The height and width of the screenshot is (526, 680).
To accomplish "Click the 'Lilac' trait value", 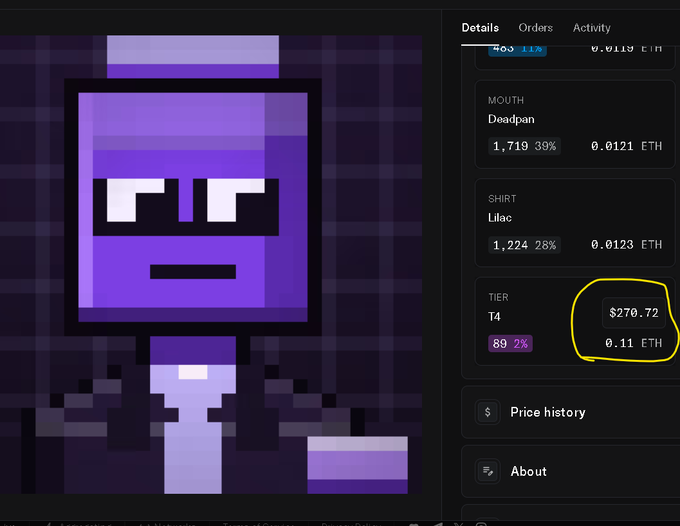I will coord(500,218).
